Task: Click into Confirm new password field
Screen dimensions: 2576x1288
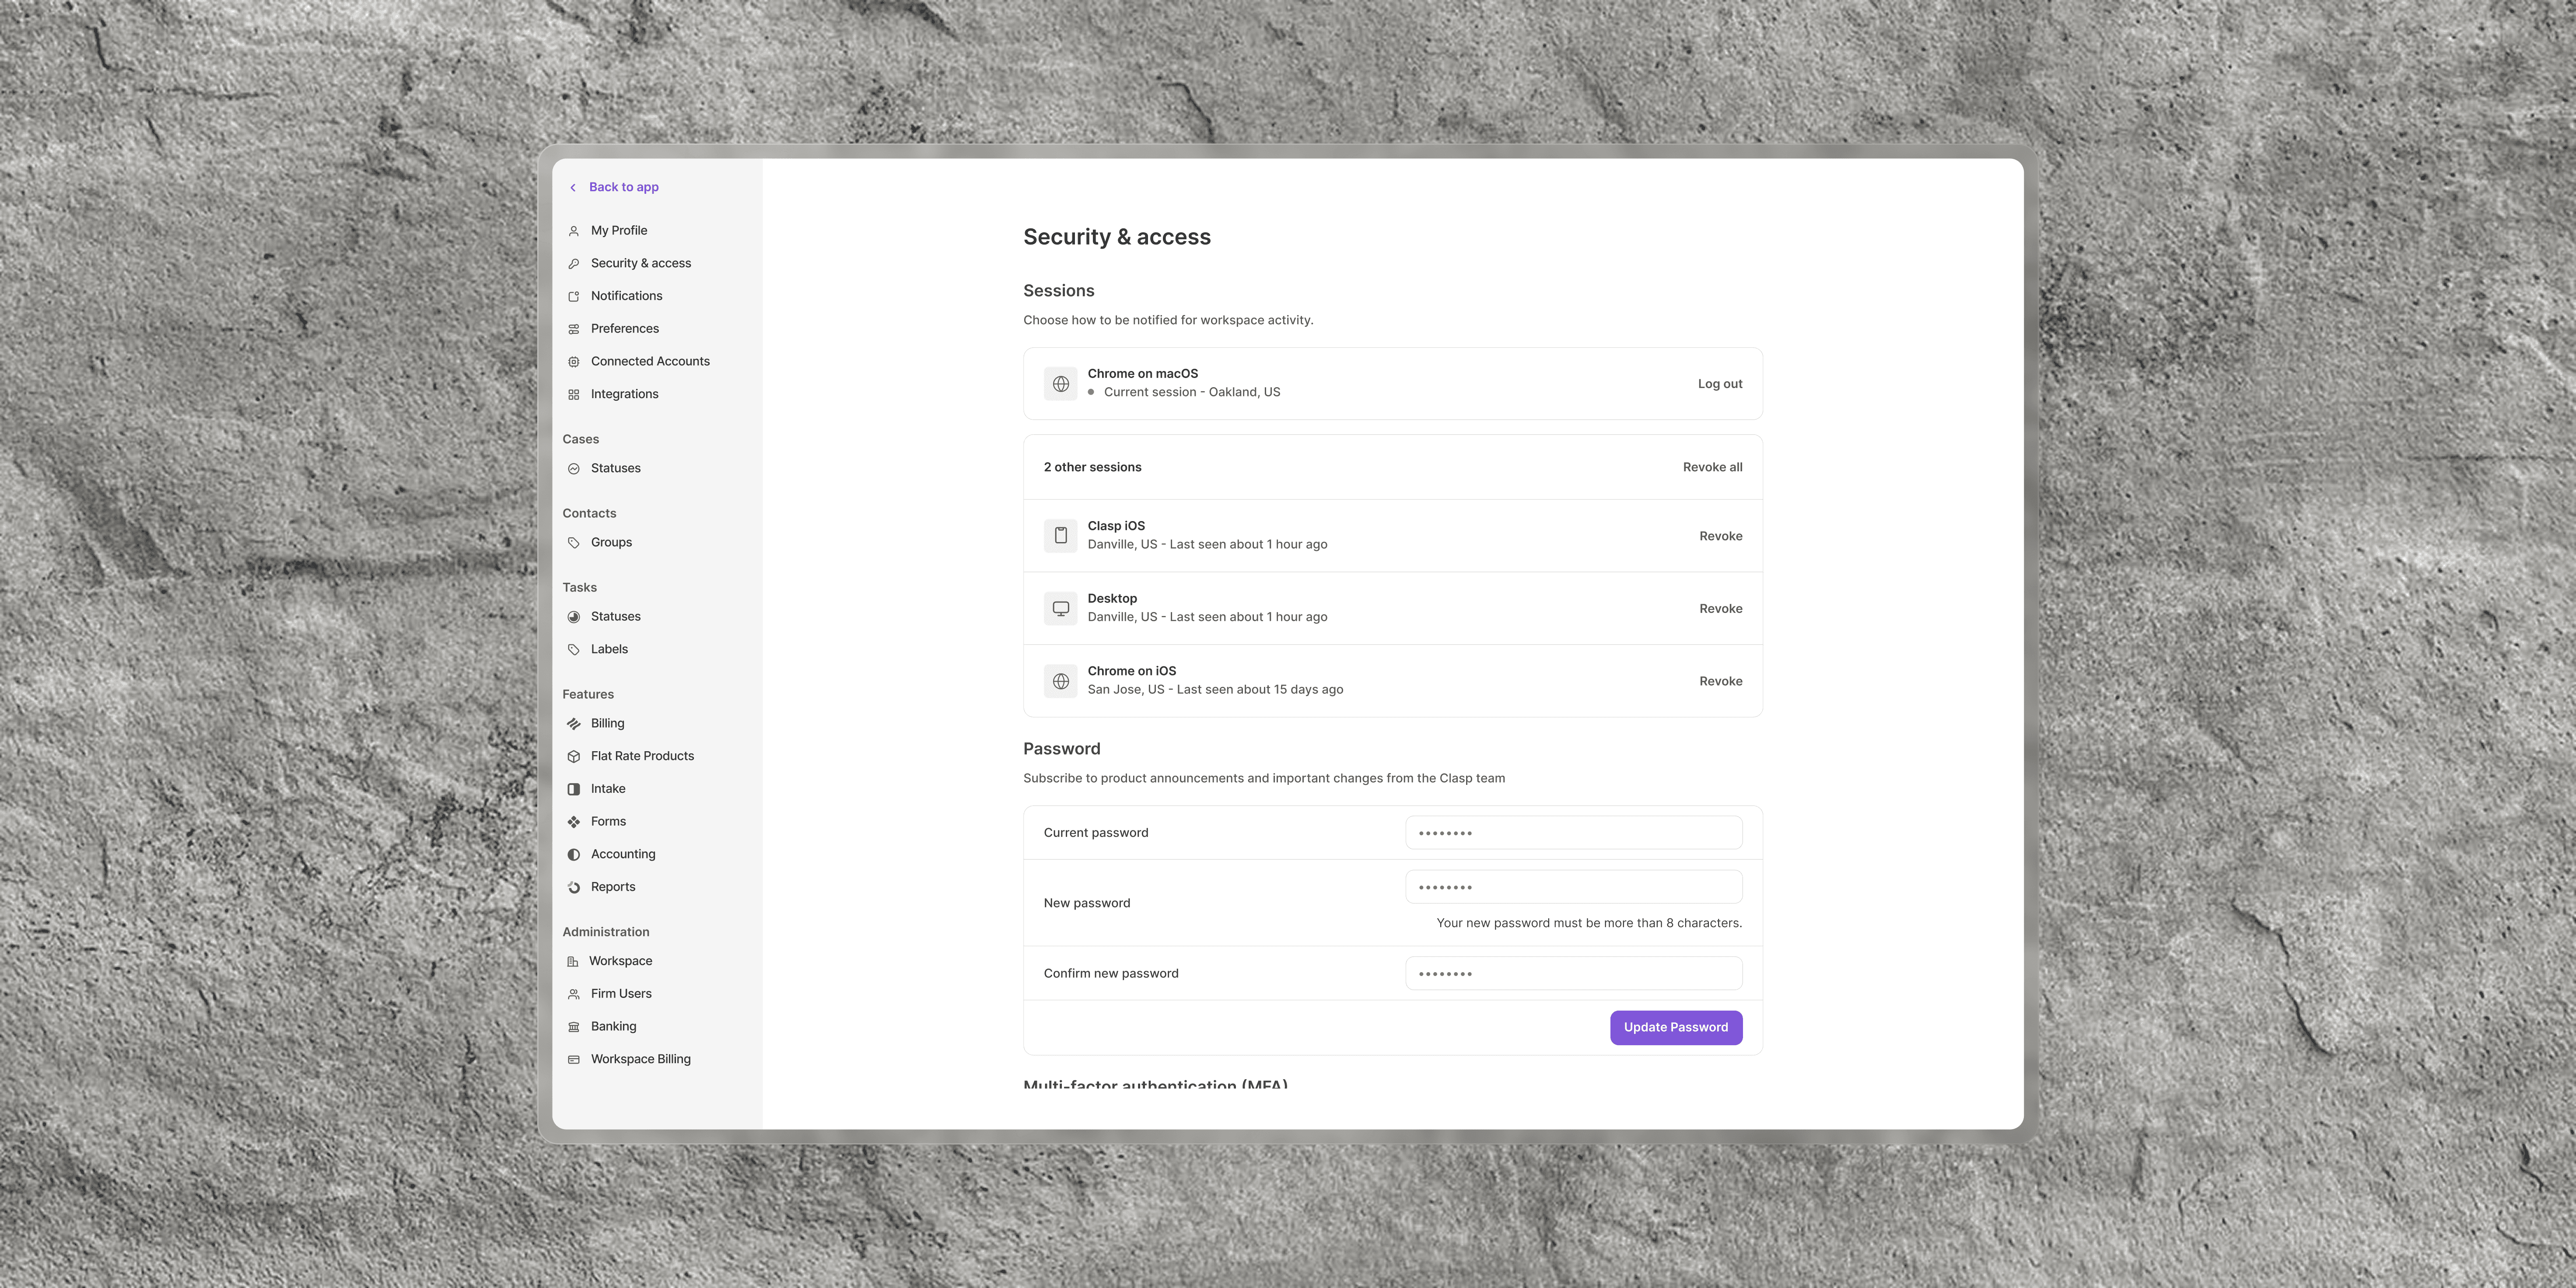Action: pyautogui.click(x=1573, y=974)
